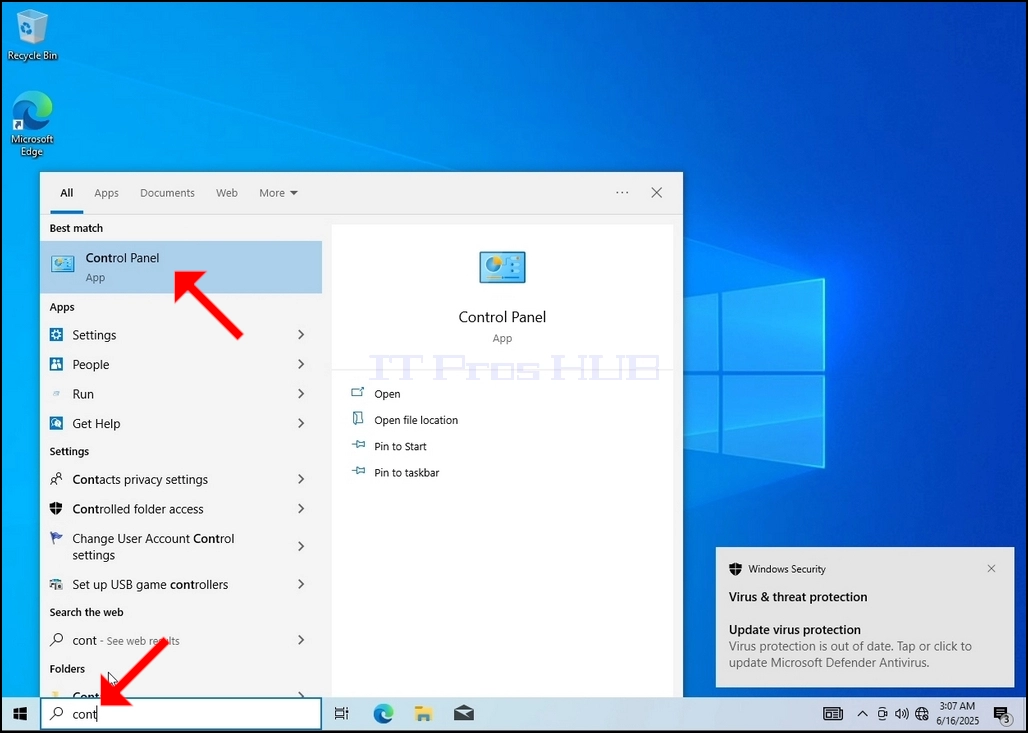Click the taskbar clock and date
Viewport: 1028px width, 733px height.
click(957, 714)
